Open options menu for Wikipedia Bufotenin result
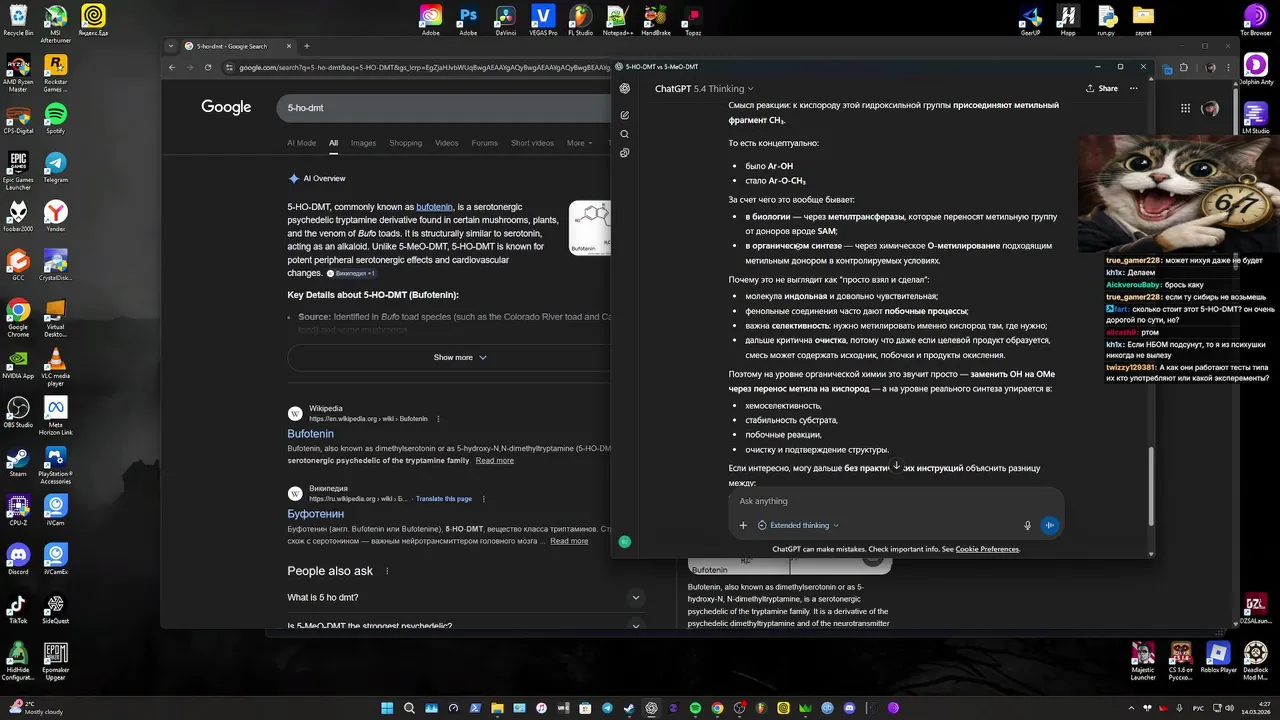This screenshot has height=720, width=1280. (x=438, y=419)
